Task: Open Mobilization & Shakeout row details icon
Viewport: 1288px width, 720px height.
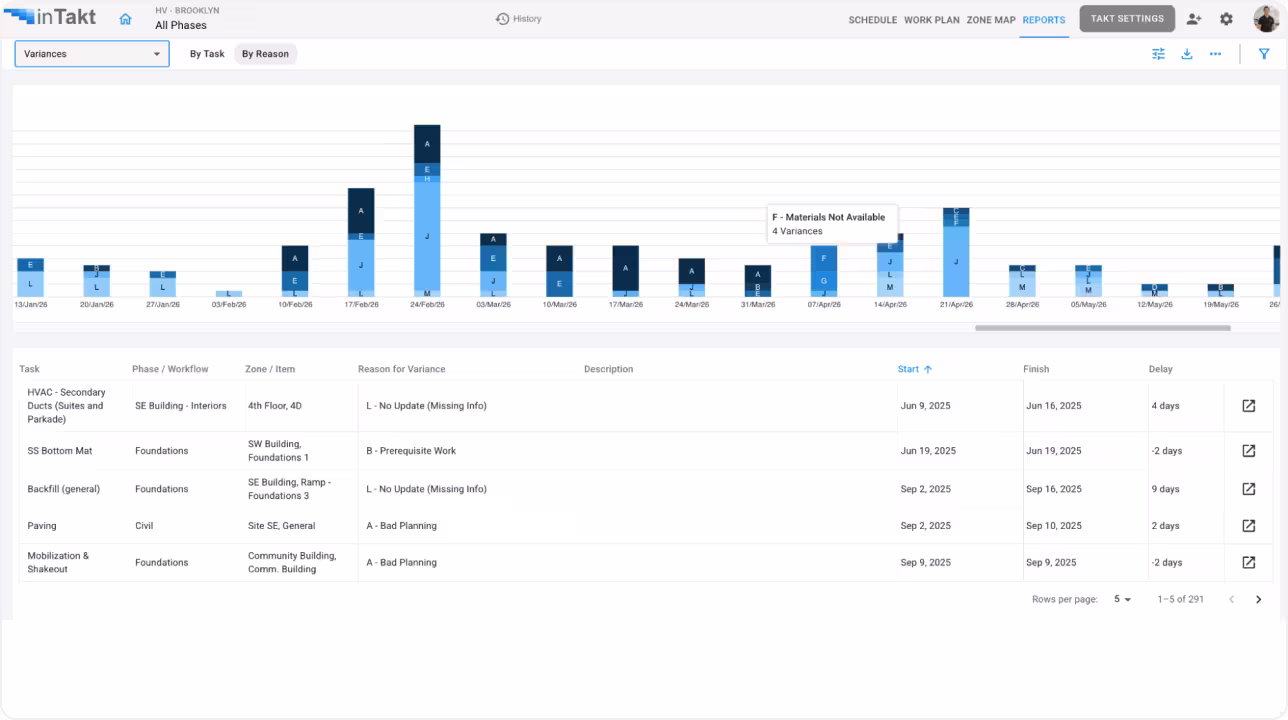Action: [1248, 562]
